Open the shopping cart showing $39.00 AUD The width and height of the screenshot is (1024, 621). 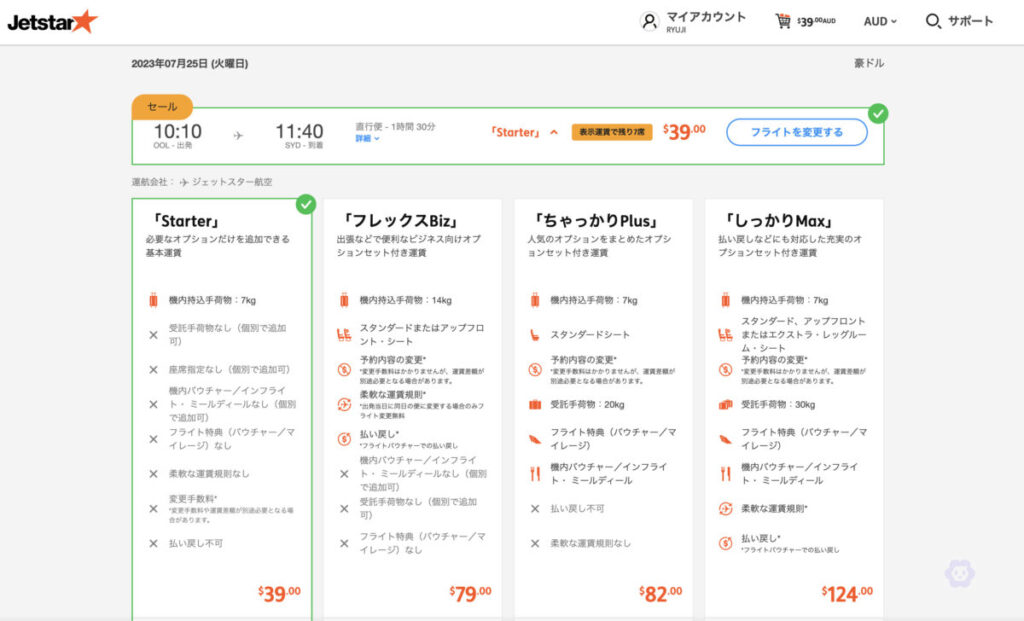(x=783, y=21)
